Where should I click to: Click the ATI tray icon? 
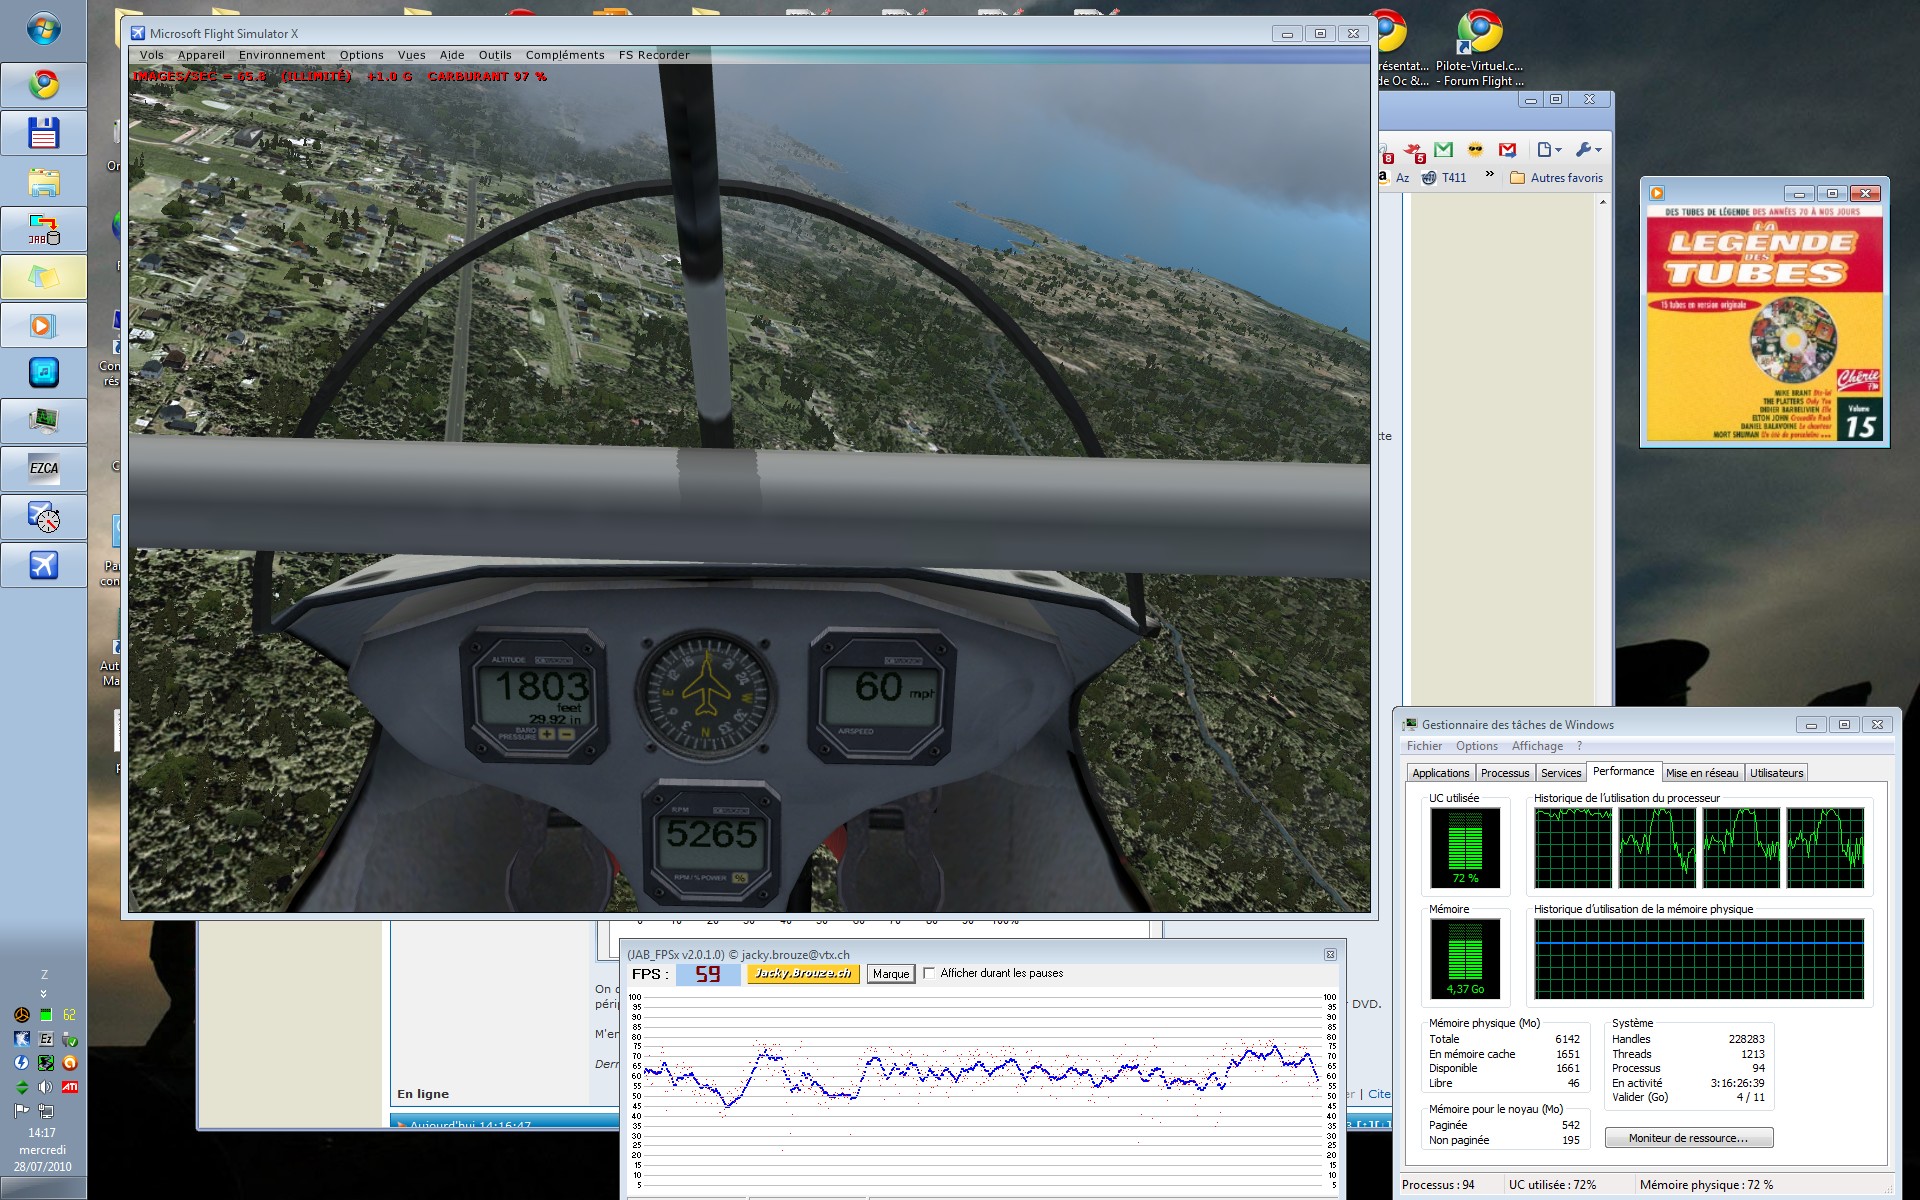70,1087
